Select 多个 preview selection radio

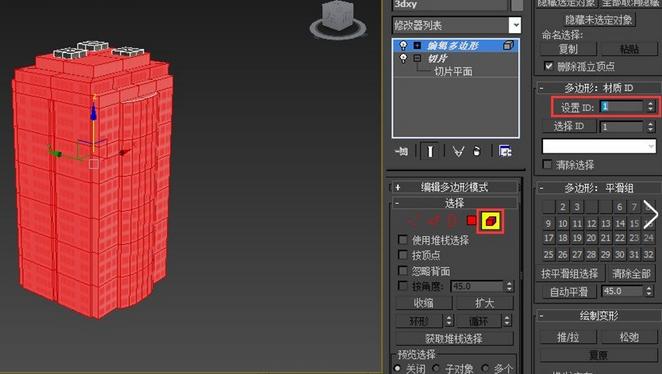pyautogui.click(x=486, y=369)
